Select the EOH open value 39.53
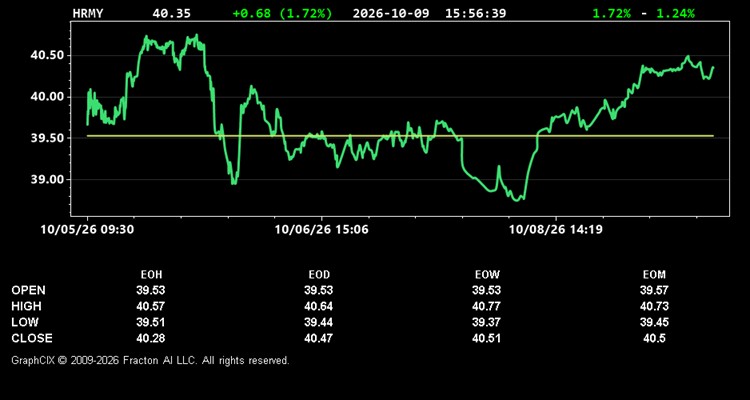Screen dimensions: 750x400 [x=151, y=290]
